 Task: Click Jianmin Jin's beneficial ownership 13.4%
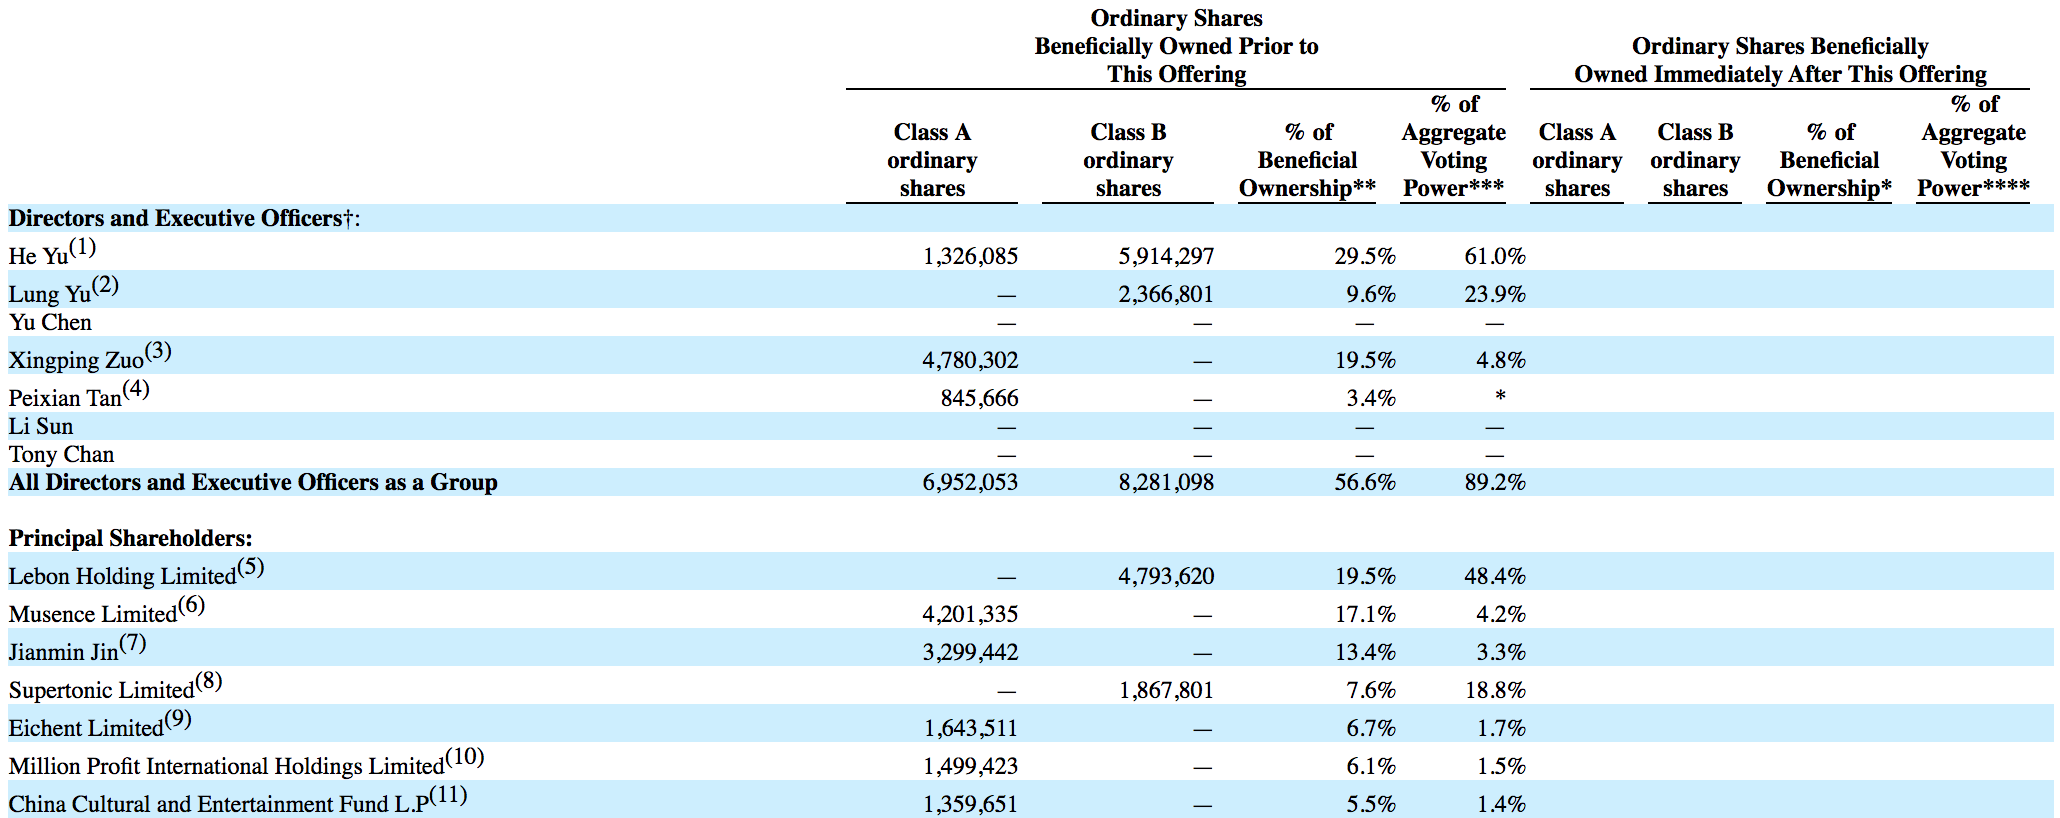[1365, 652]
